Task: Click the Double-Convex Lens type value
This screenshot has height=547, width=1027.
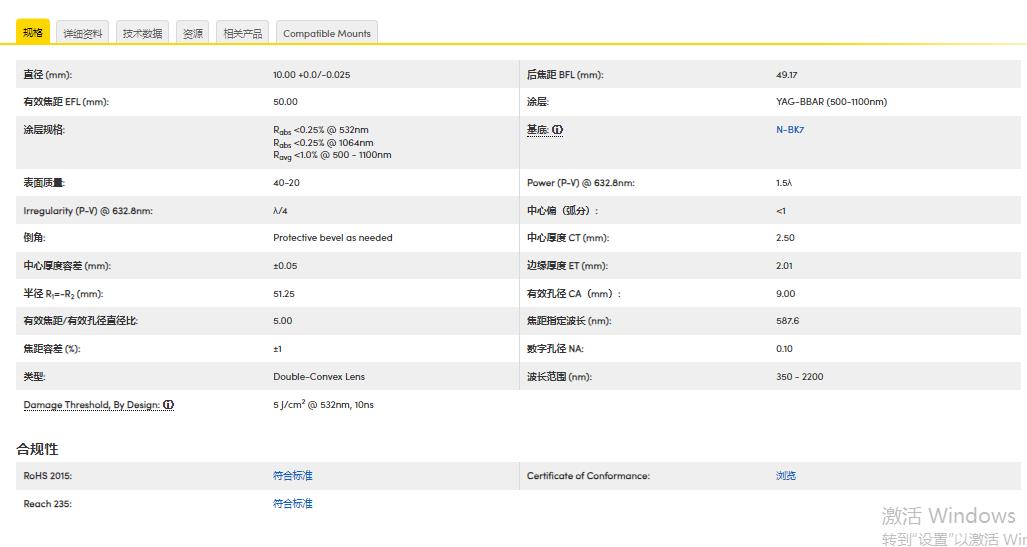Action: [x=319, y=377]
